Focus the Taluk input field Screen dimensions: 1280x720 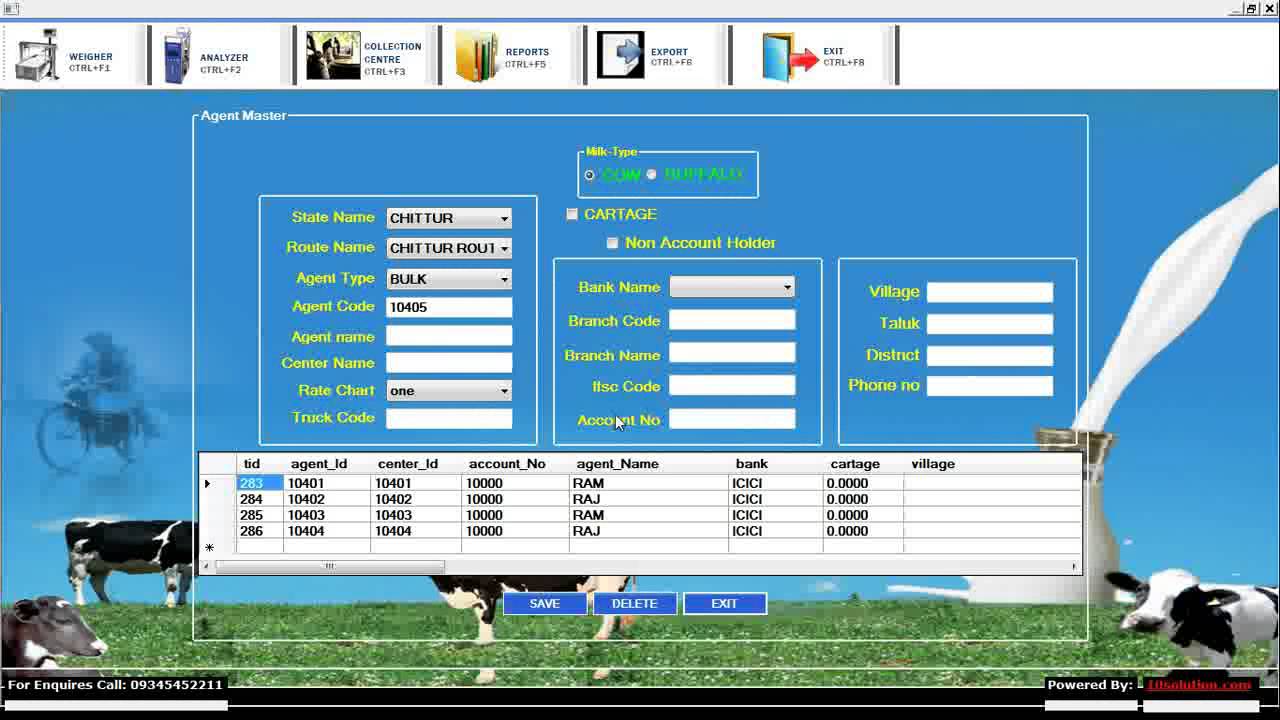coord(990,323)
